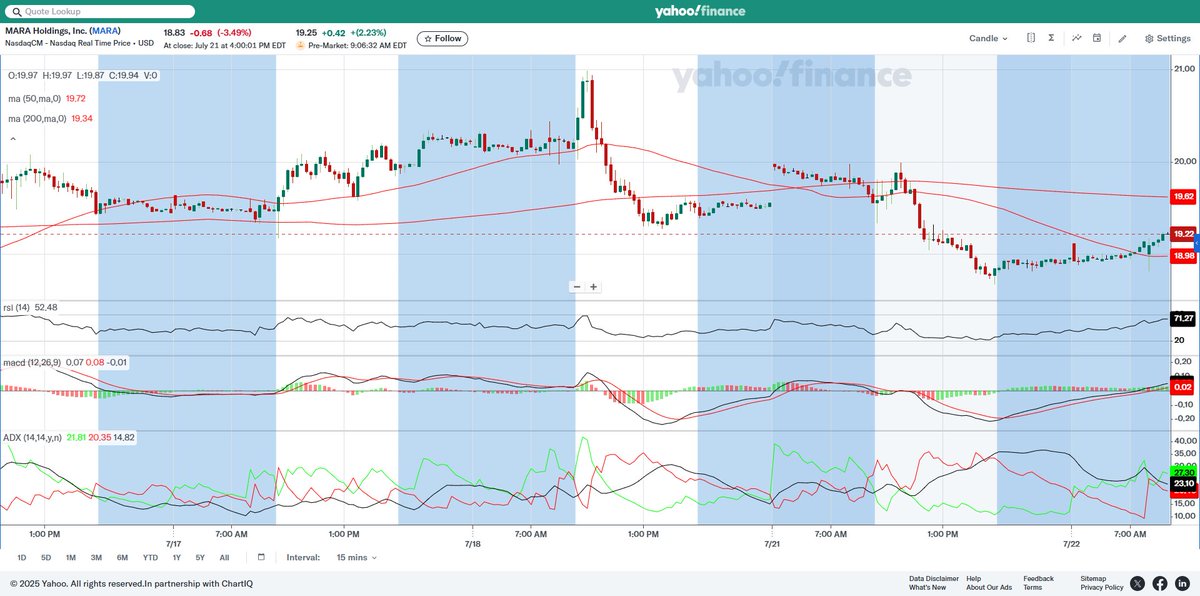The height and width of the screenshot is (596, 1200).
Task: Open Sitemap footer link
Action: 1093,578
